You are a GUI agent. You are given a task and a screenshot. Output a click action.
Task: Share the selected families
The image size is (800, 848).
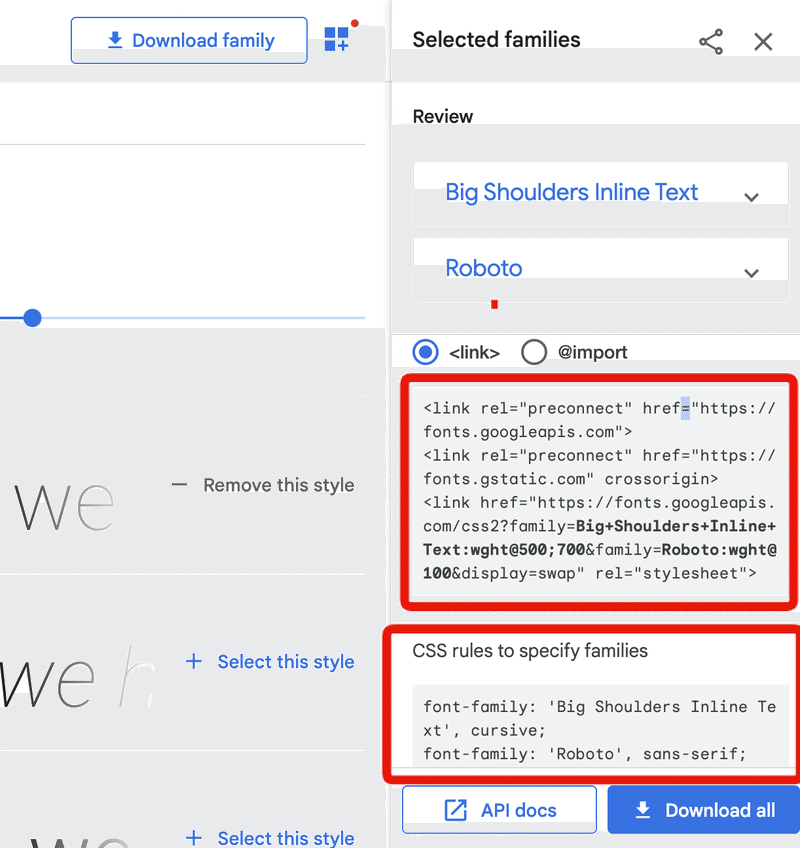(x=711, y=42)
